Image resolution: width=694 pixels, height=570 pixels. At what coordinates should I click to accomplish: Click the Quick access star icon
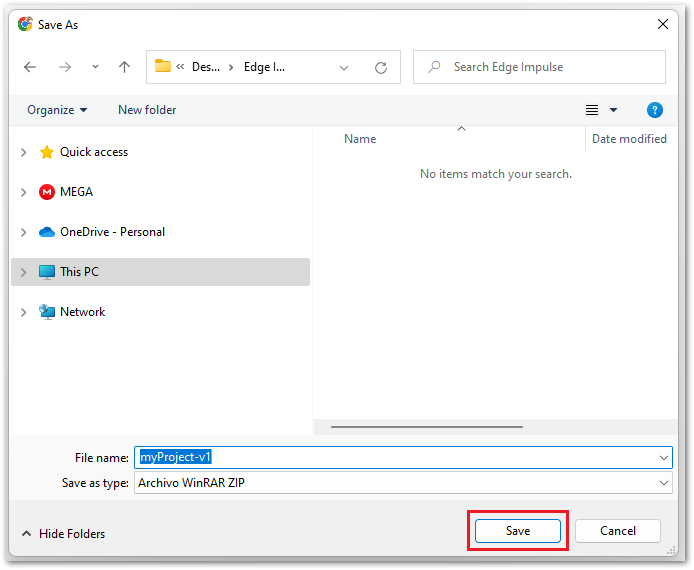(x=47, y=152)
